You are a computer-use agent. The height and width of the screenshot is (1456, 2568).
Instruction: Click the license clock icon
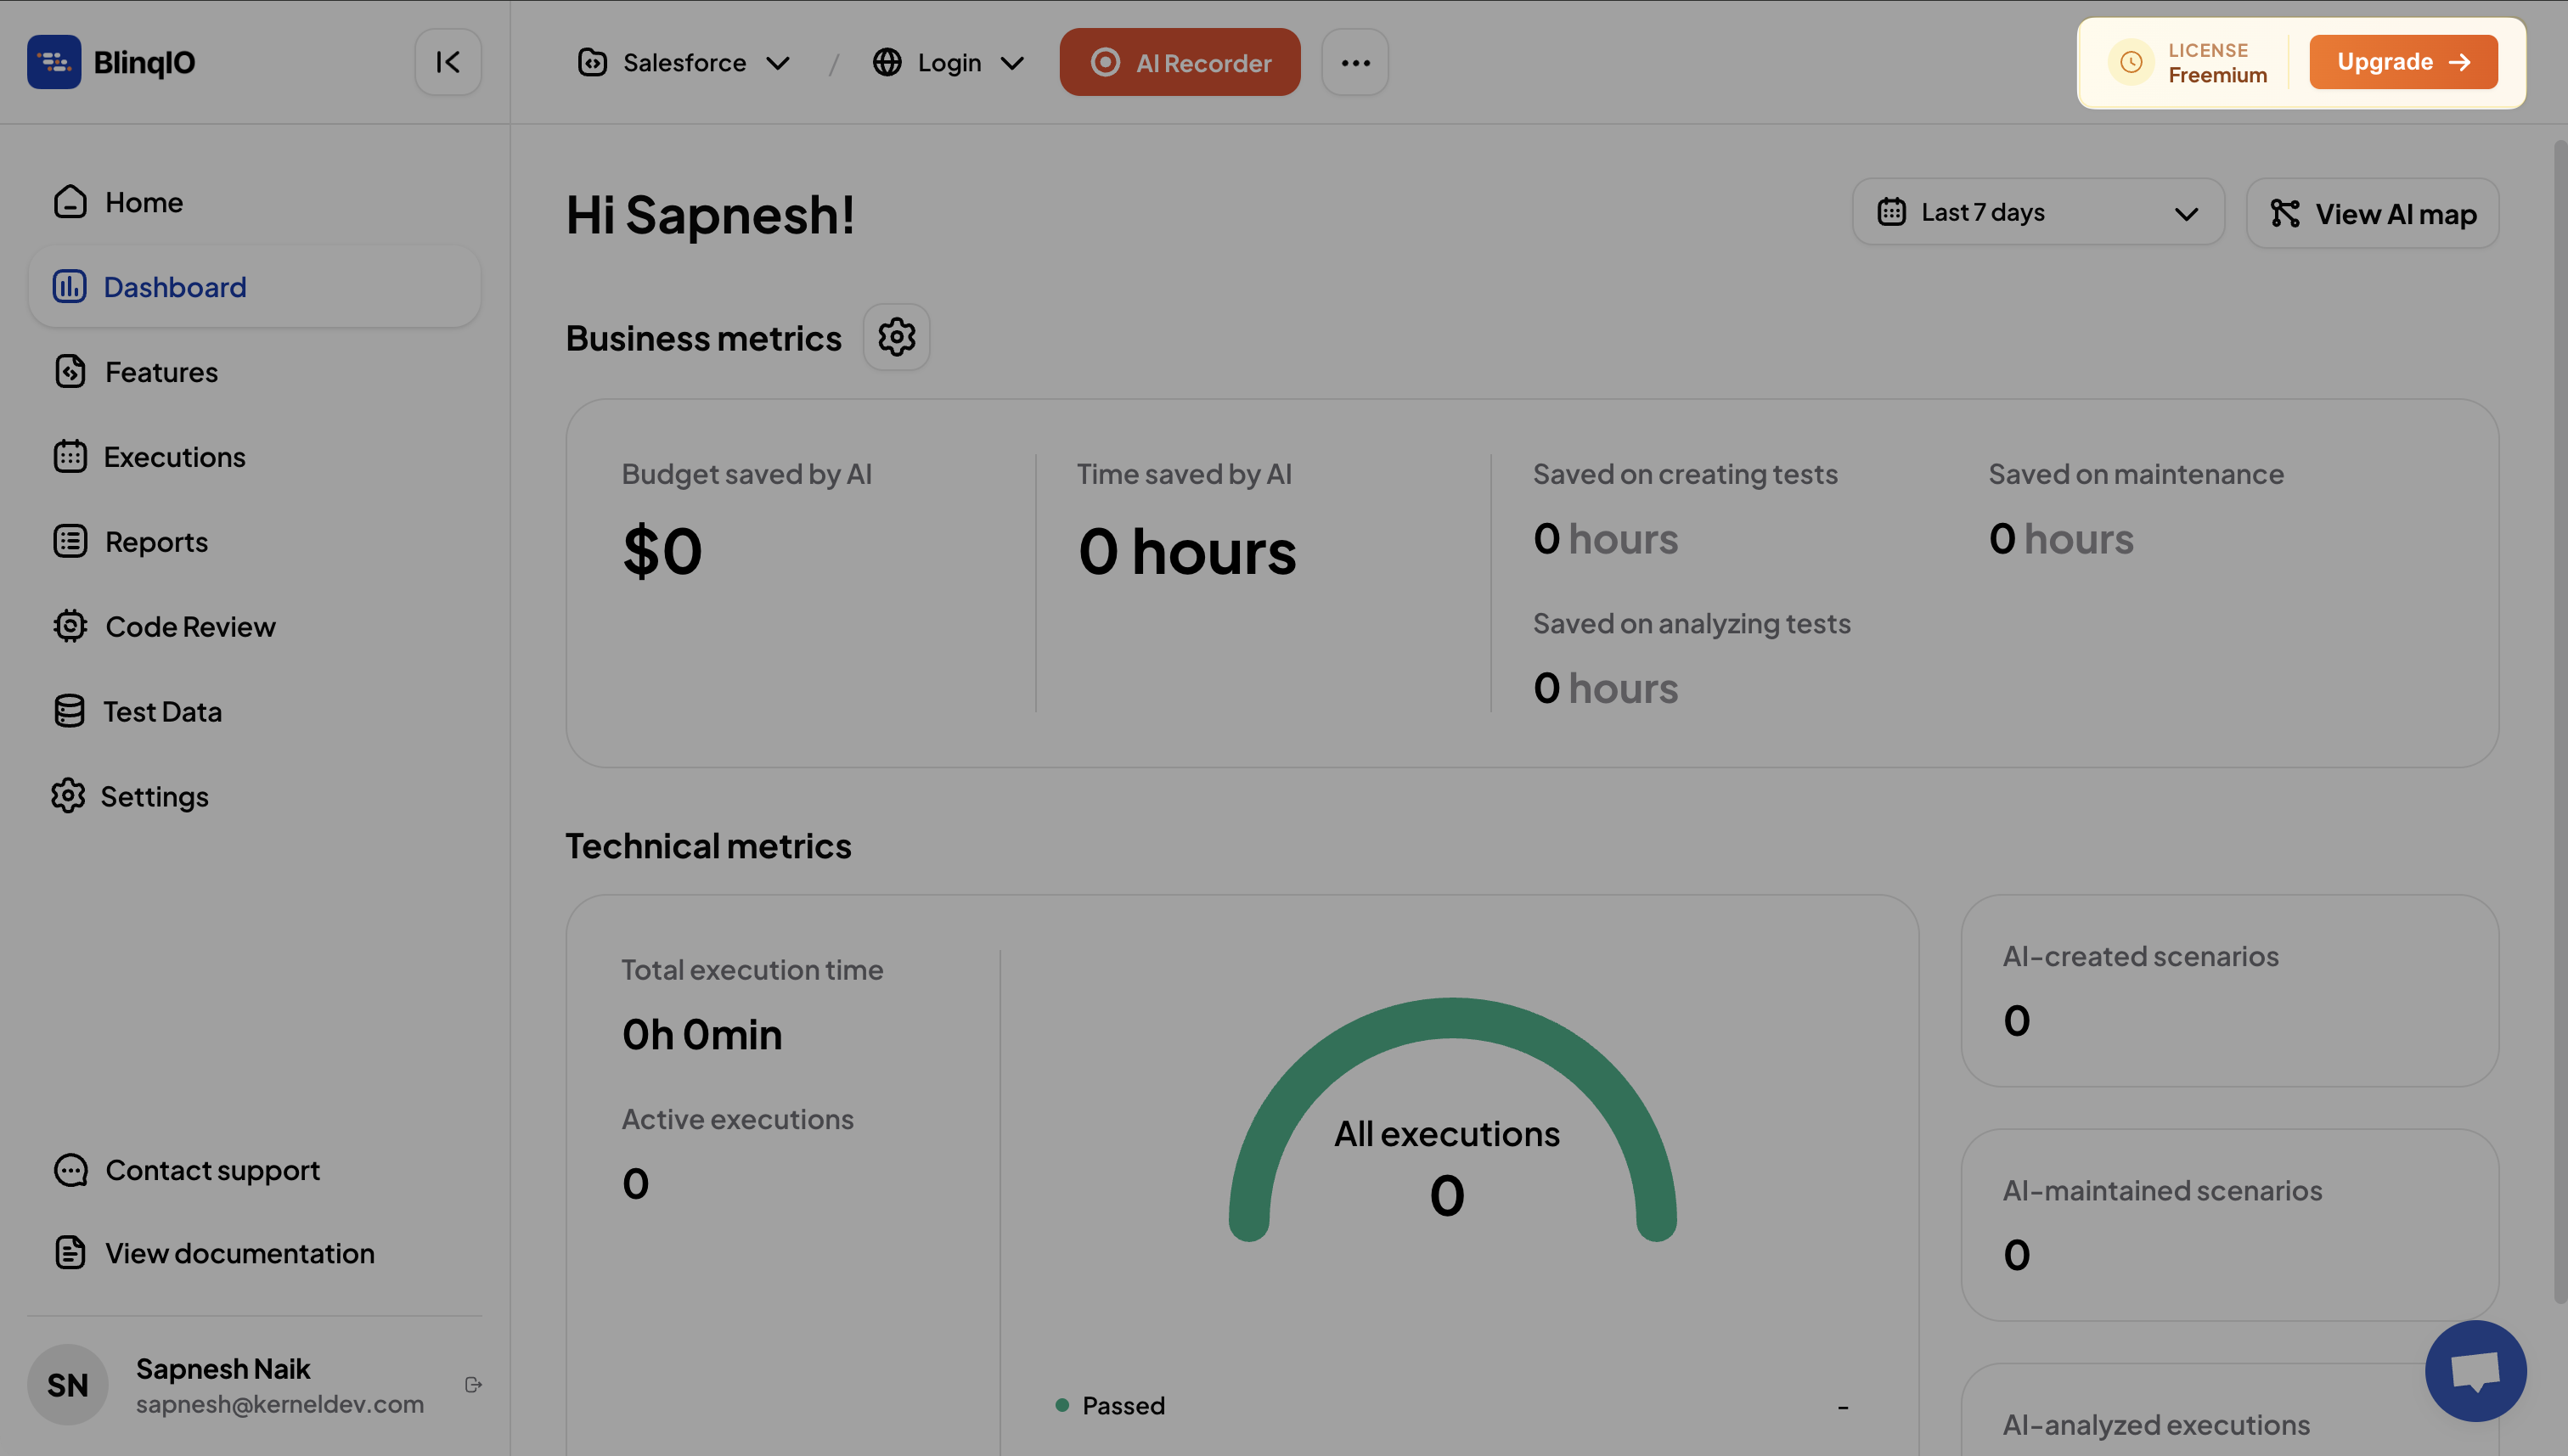pyautogui.click(x=2131, y=62)
